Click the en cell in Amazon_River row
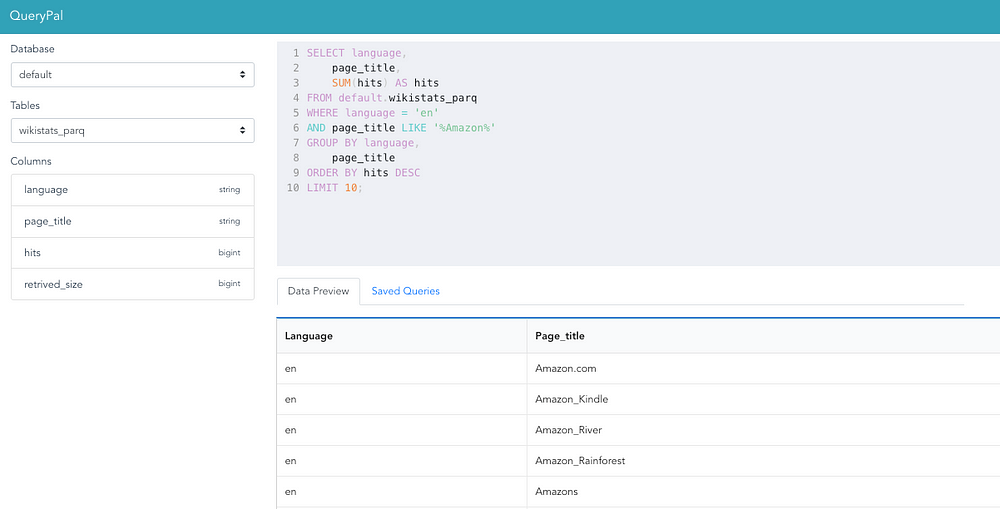 (x=402, y=430)
